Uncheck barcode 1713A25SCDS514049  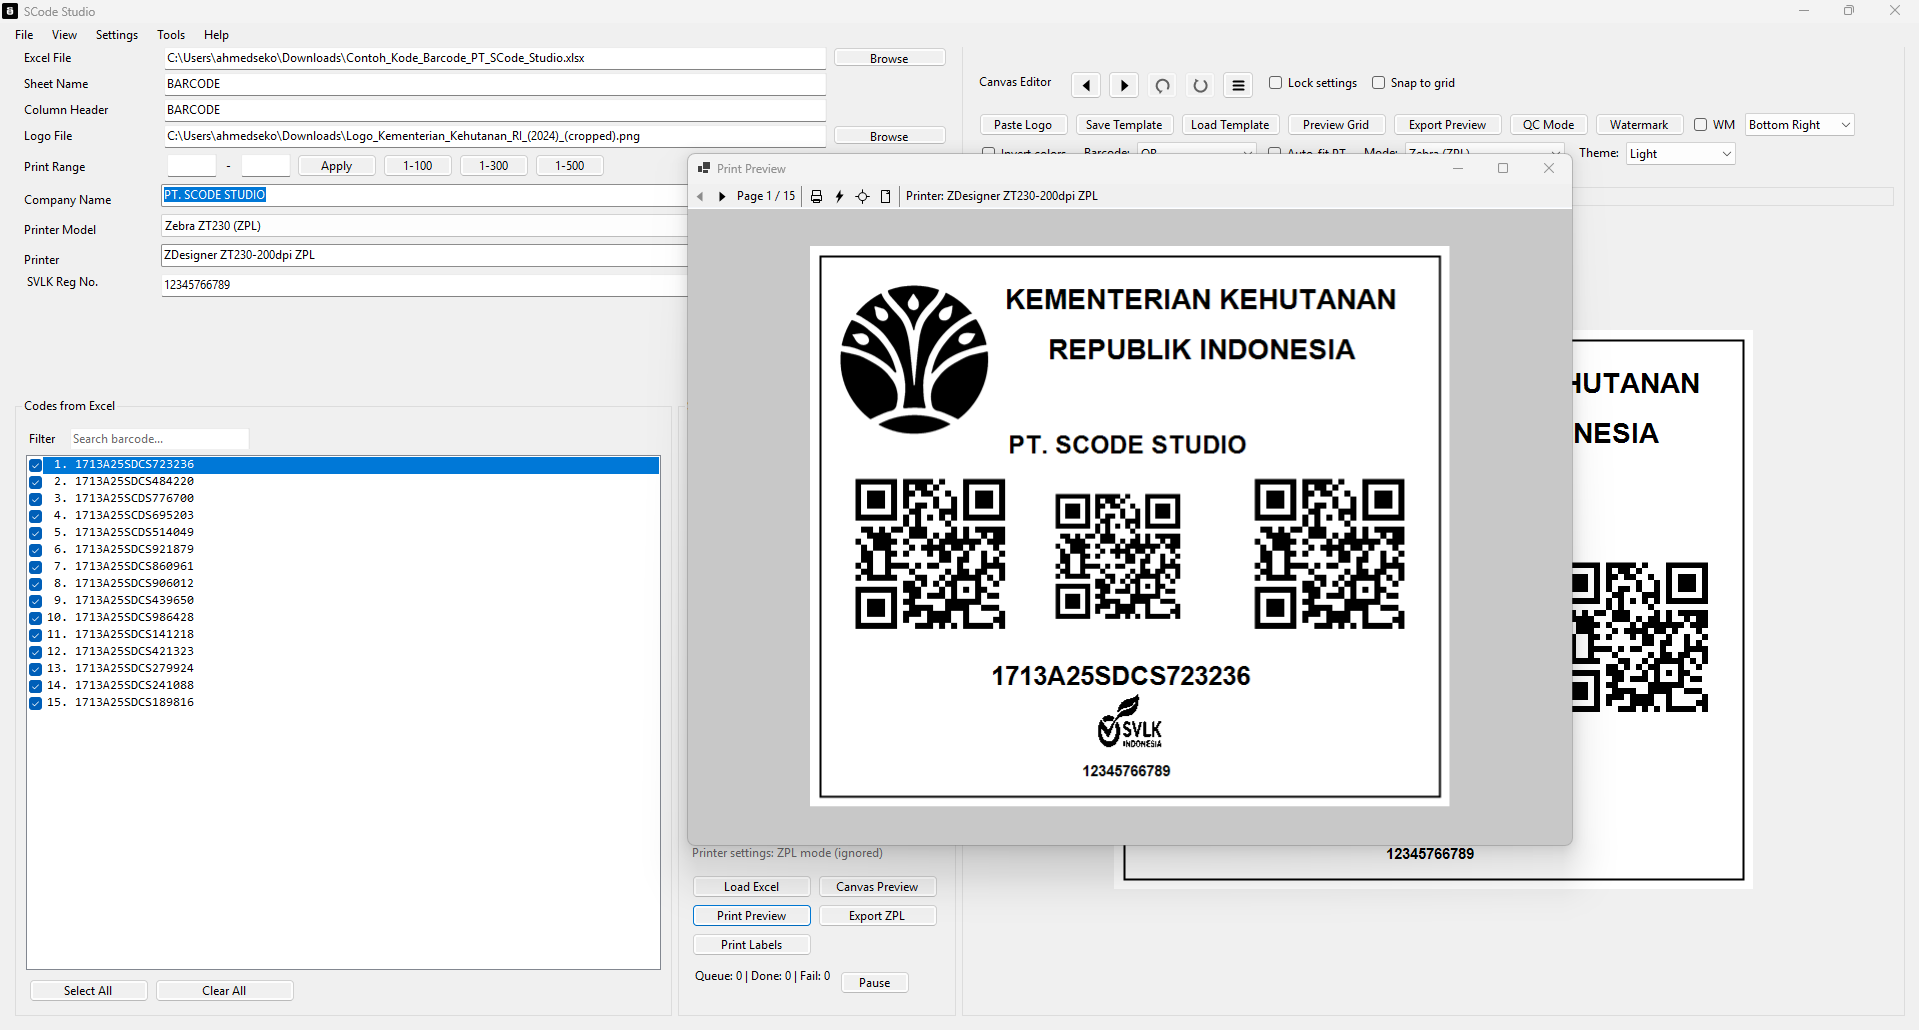point(36,533)
